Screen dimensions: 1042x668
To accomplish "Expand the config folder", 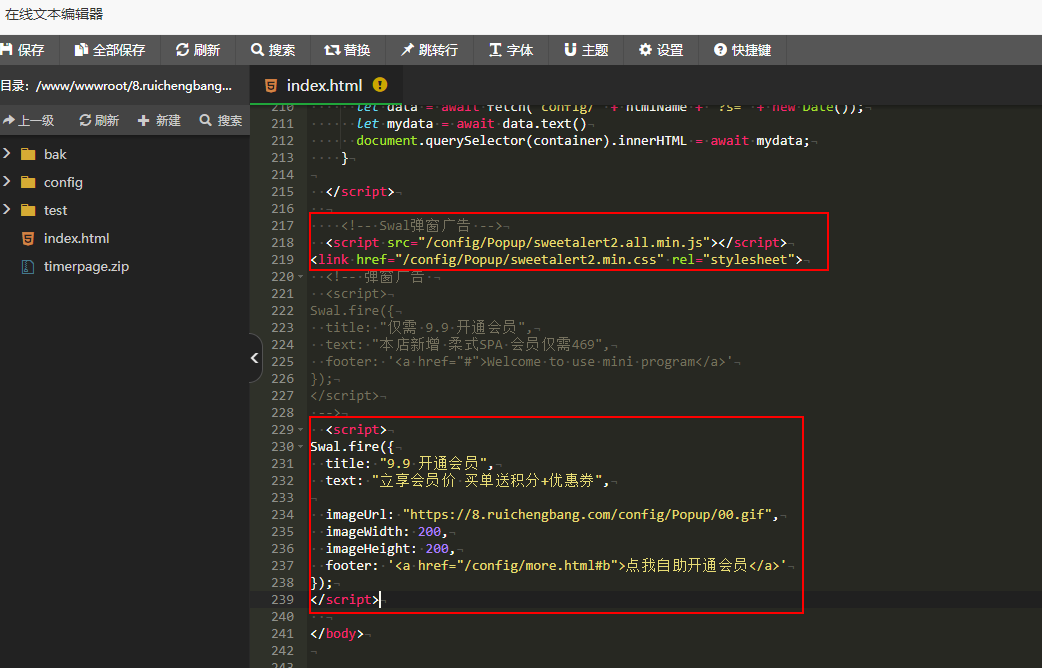I will 8,182.
